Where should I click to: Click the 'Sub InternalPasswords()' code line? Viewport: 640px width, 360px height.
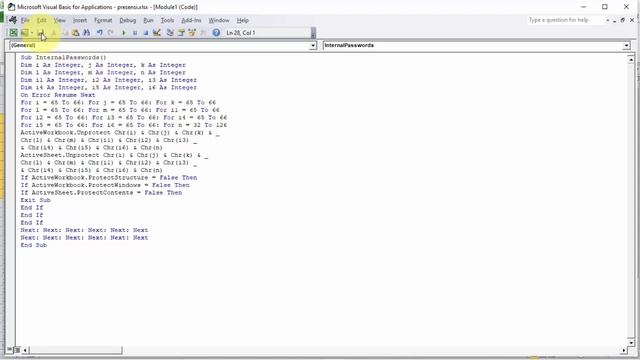pos(63,58)
